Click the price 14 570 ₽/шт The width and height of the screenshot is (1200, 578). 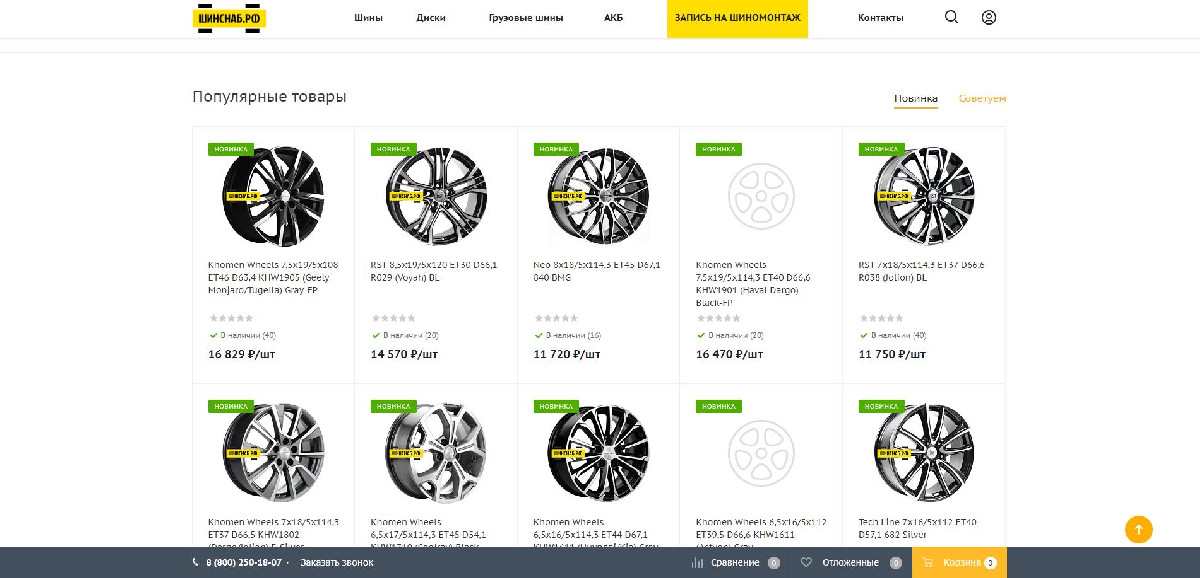tap(404, 354)
